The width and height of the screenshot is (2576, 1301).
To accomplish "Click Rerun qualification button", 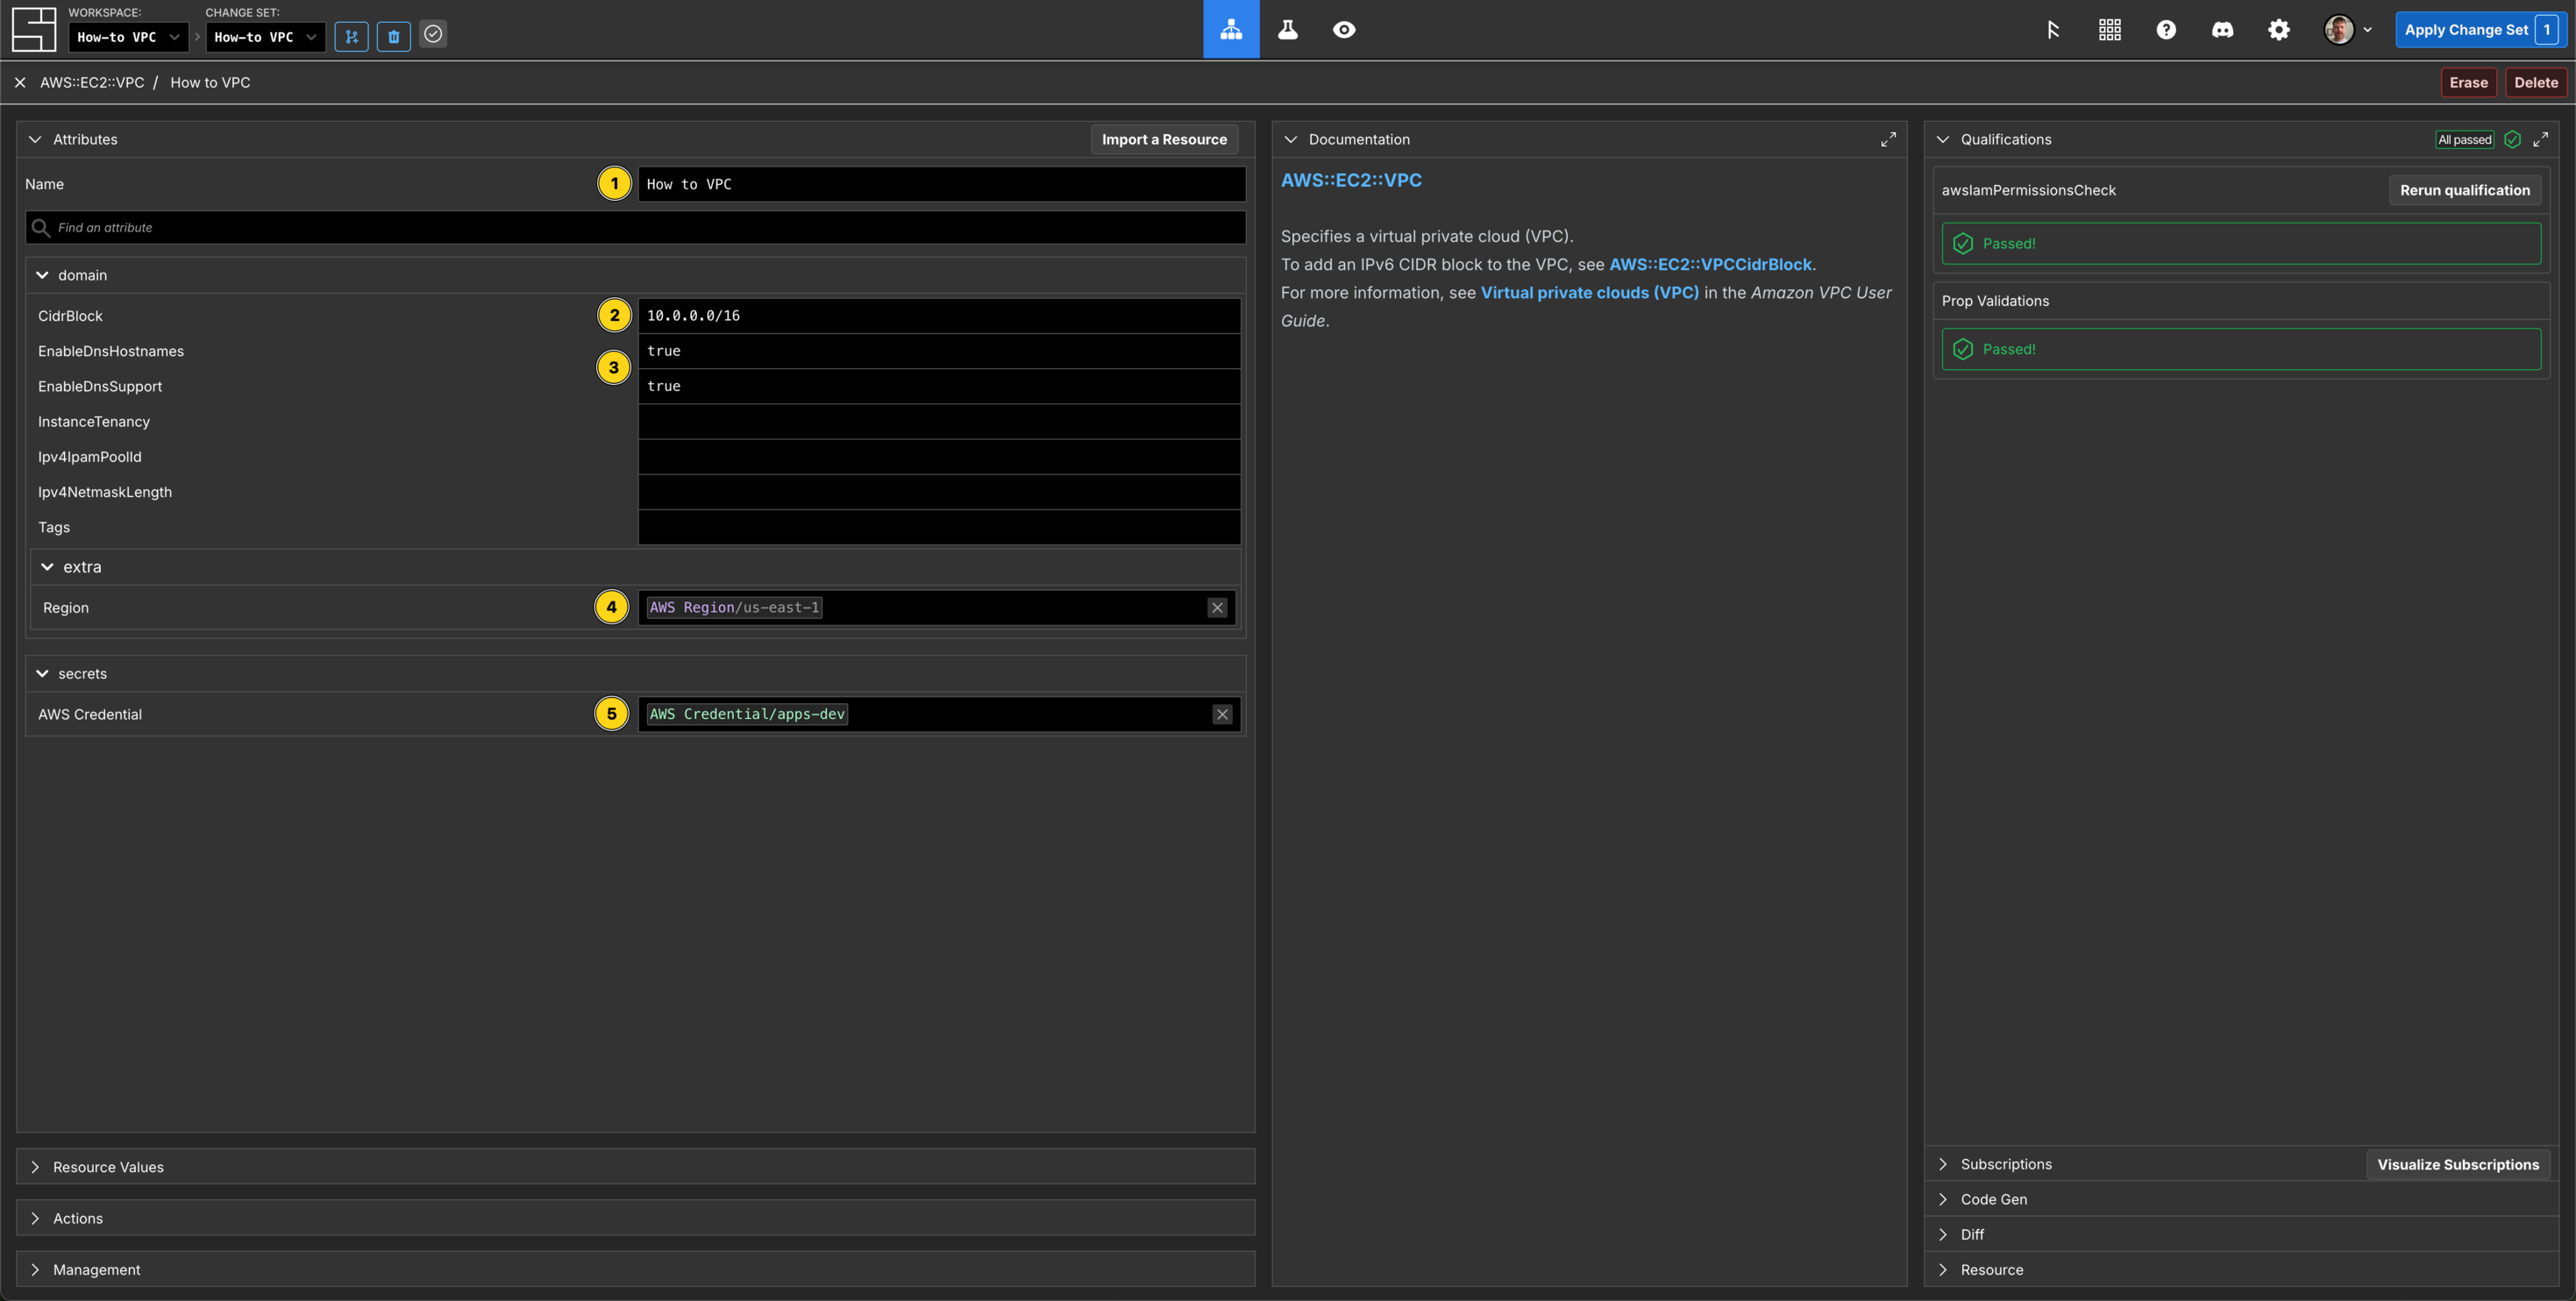I will click(2465, 190).
